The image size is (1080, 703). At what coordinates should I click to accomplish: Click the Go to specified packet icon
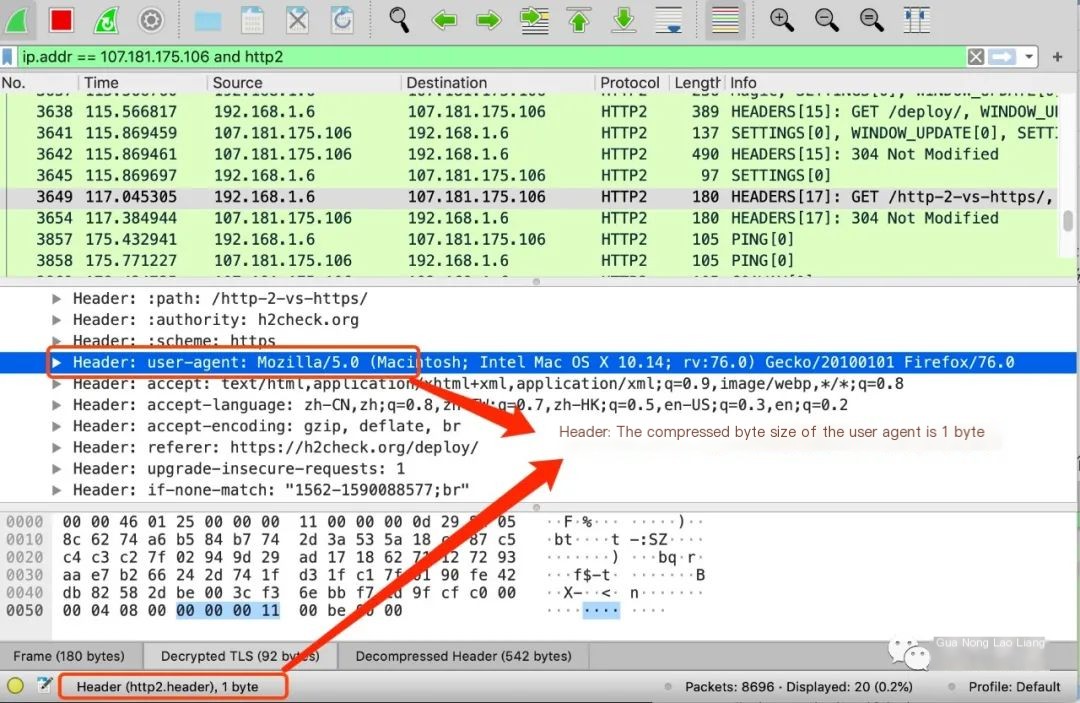534,20
